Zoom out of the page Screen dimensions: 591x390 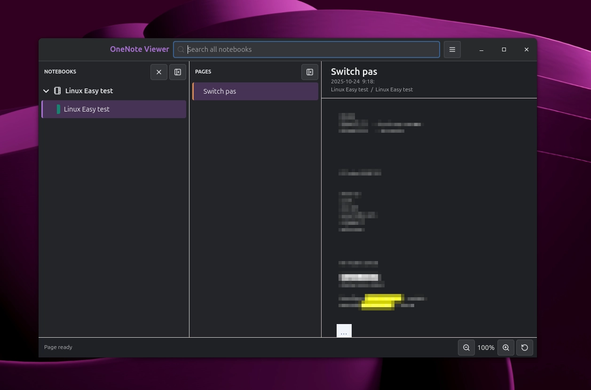(466, 347)
